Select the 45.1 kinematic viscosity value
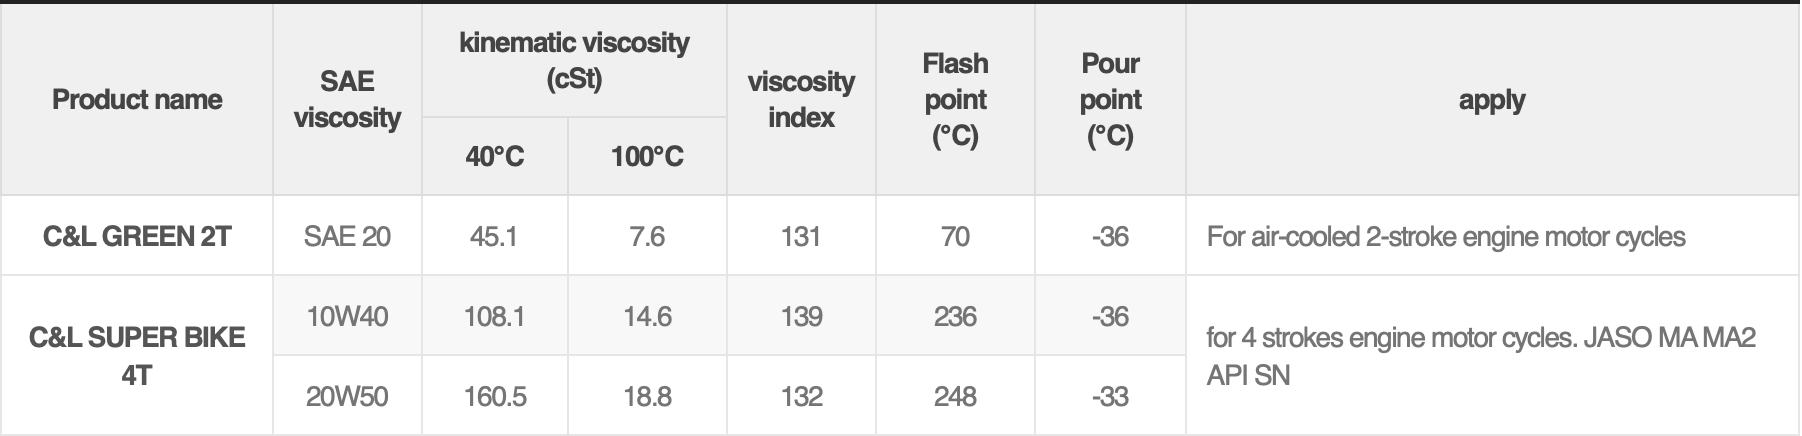The height and width of the screenshot is (436, 1802). (494, 237)
